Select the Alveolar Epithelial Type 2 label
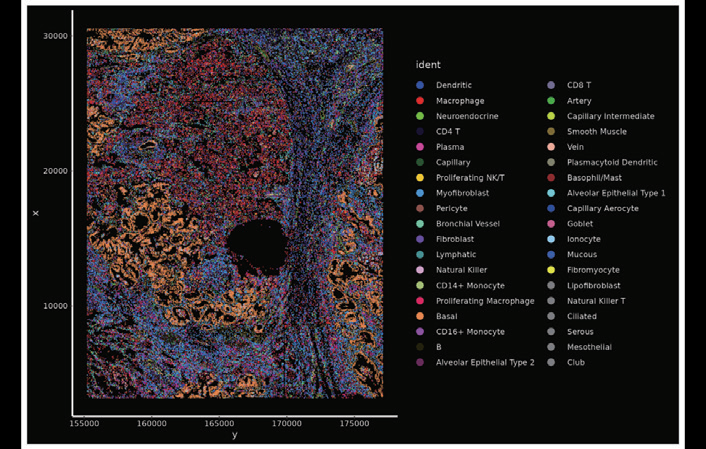This screenshot has height=449, width=706. pos(485,362)
